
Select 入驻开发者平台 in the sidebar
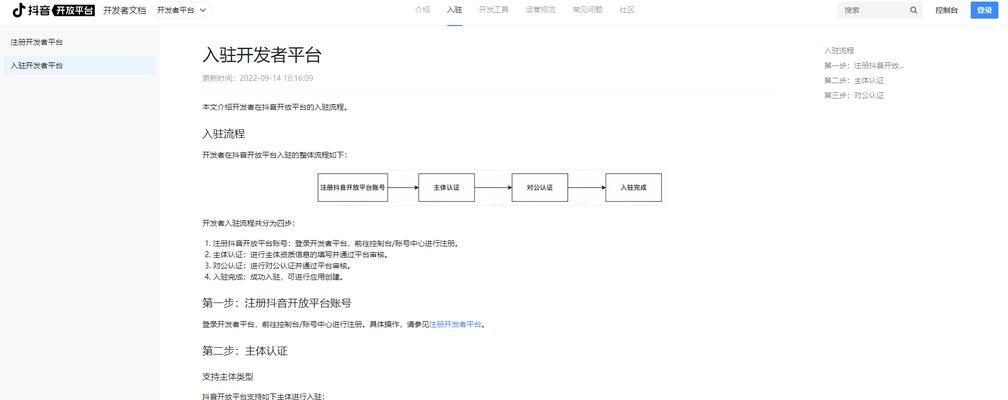(x=78, y=66)
